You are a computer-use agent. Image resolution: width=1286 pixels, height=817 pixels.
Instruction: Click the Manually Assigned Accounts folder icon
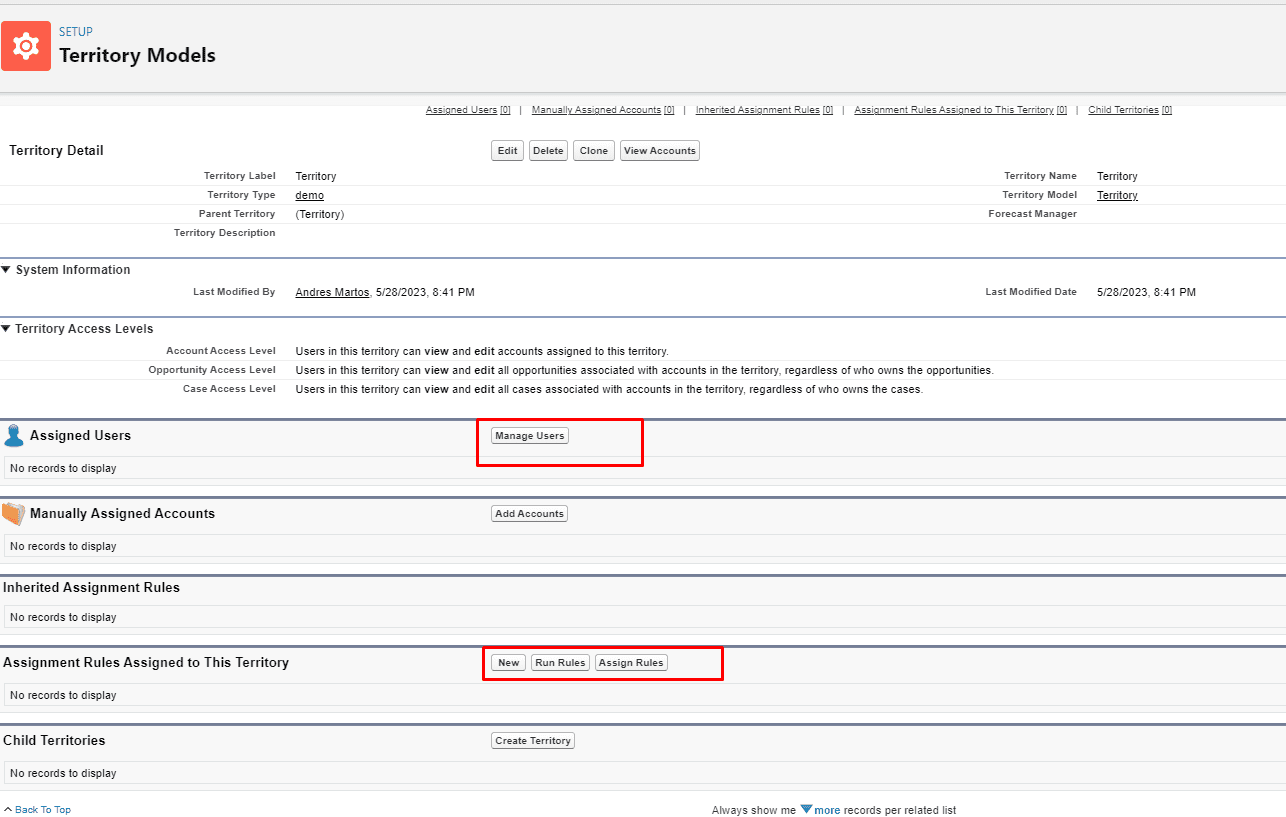click(x=13, y=514)
